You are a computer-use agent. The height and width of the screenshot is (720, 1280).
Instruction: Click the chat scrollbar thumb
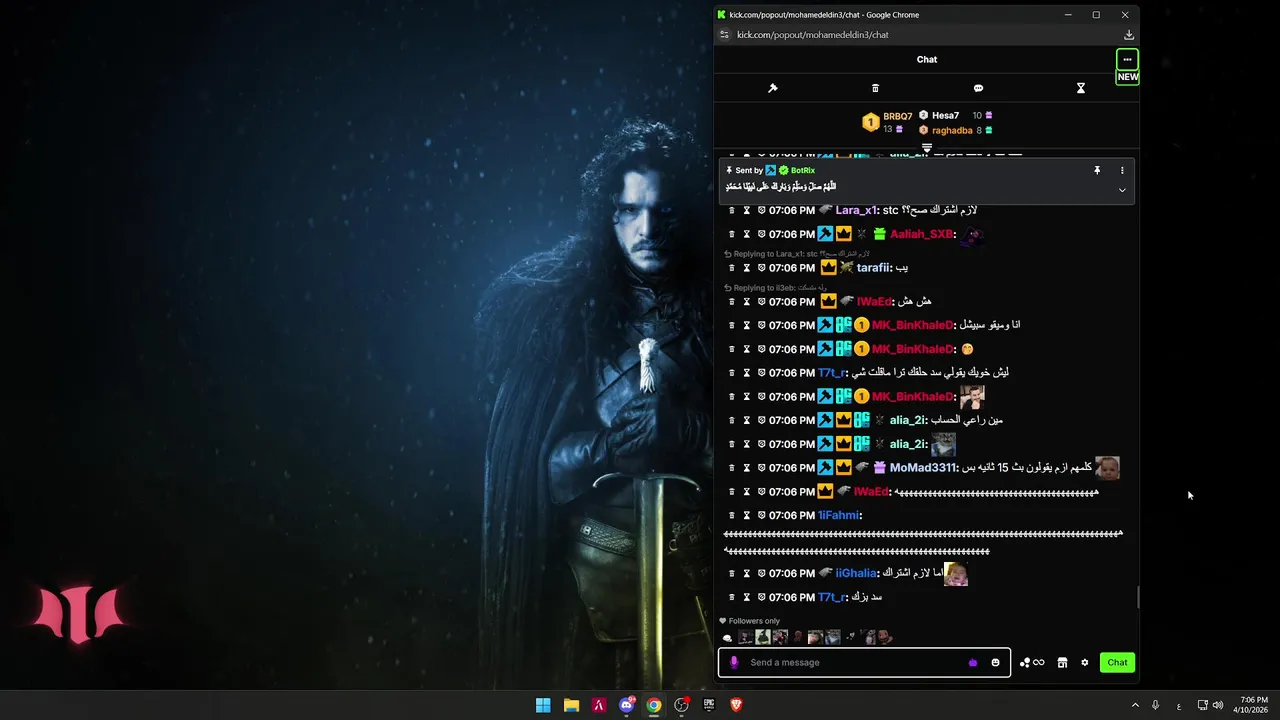pos(1138,597)
